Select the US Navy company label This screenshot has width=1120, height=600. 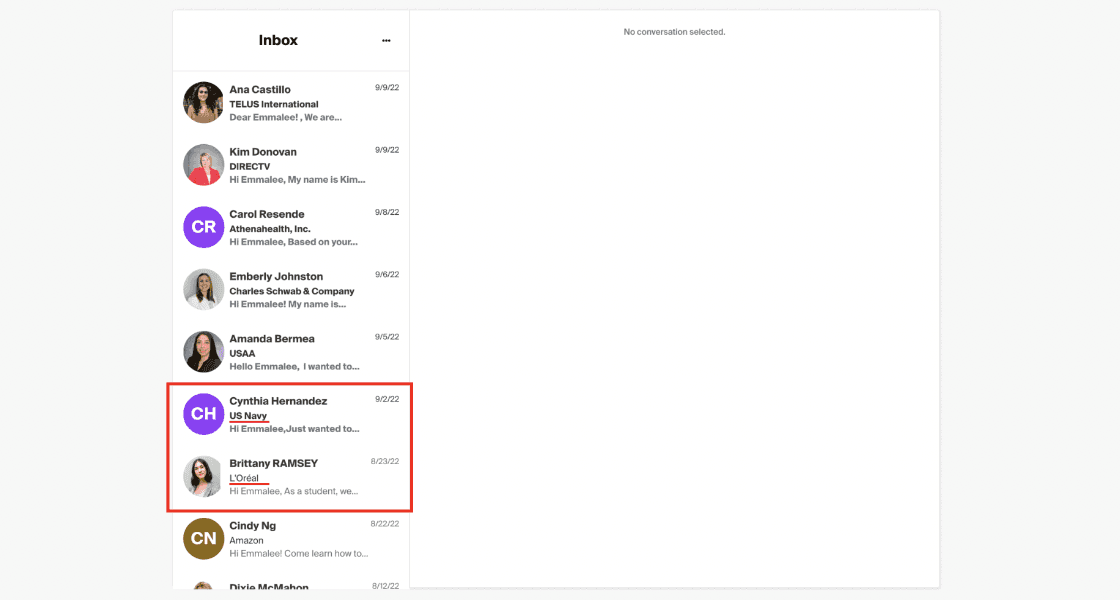pos(248,416)
